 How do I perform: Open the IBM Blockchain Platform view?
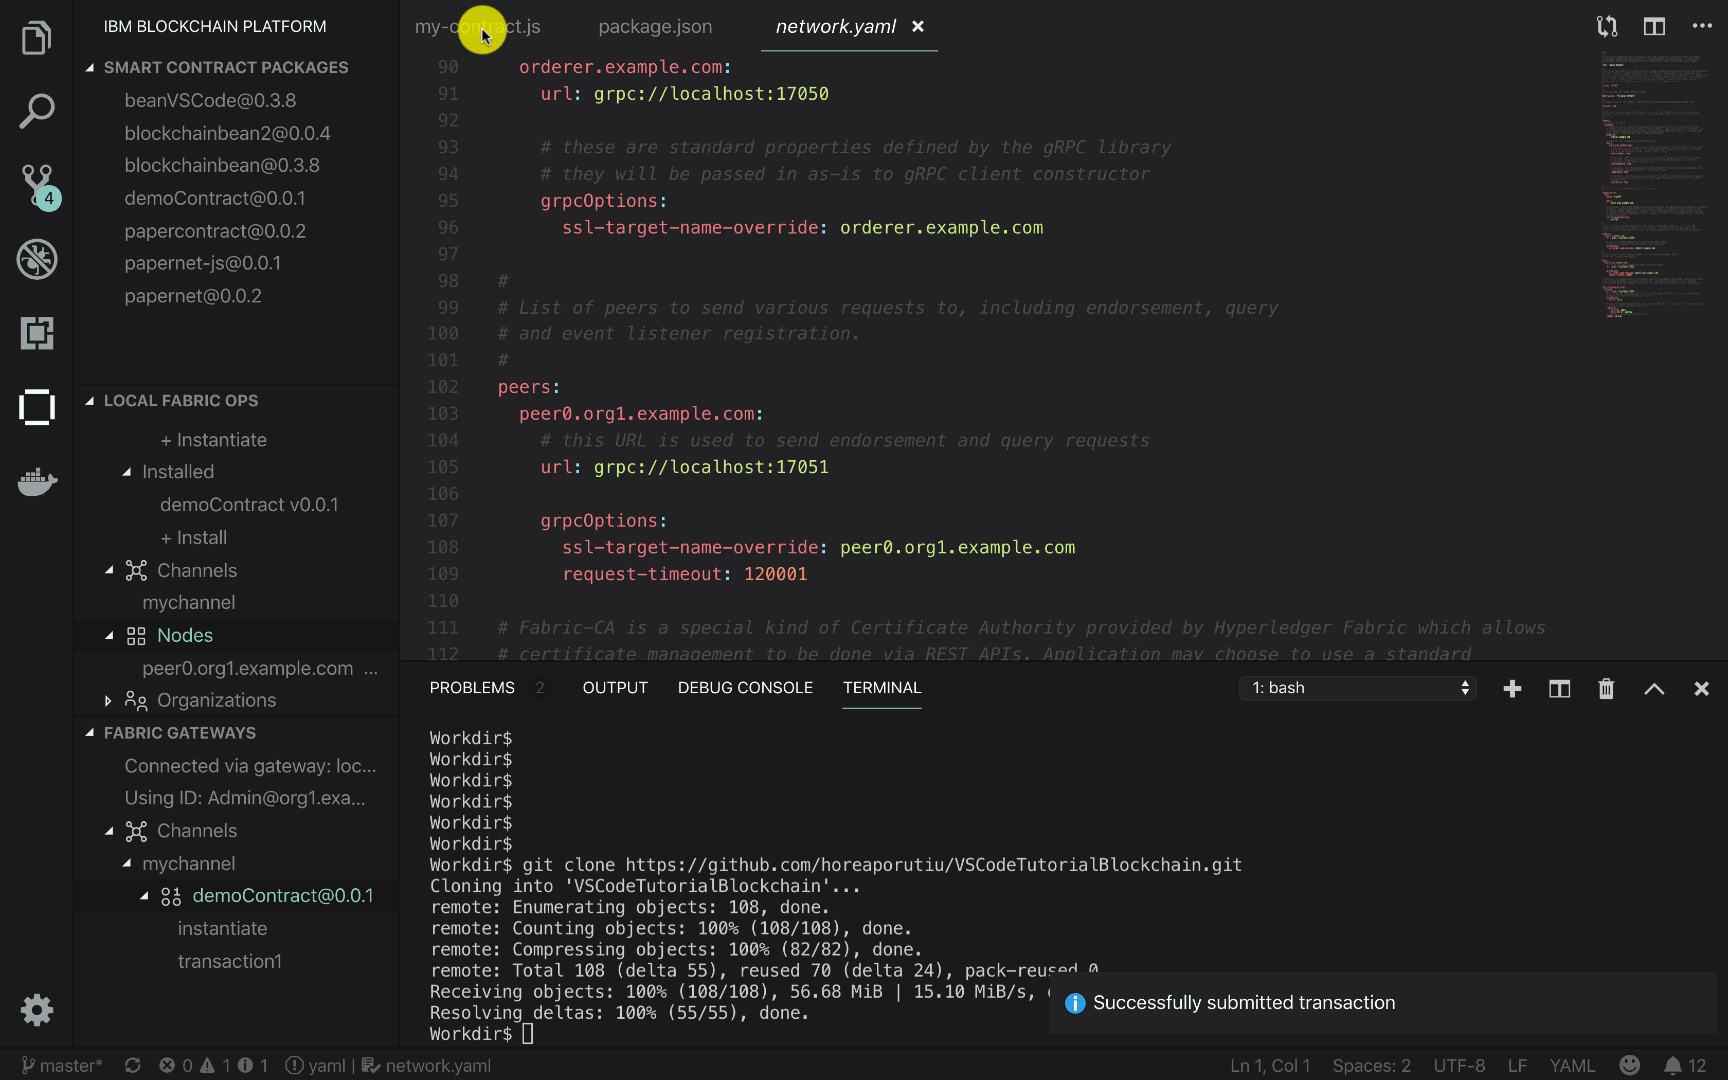click(37, 407)
